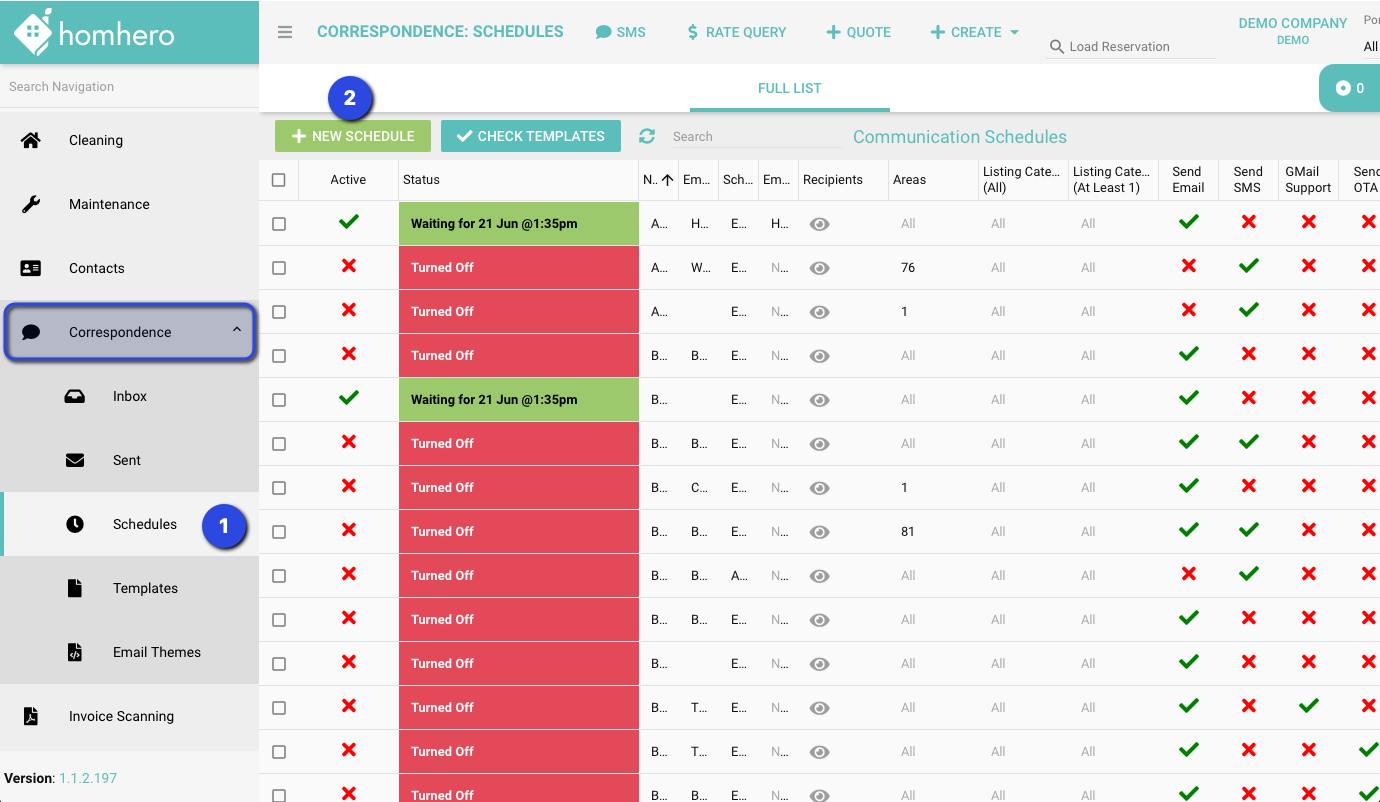The width and height of the screenshot is (1380, 802).
Task: Click the hamburger menu icon
Action: 285,32
